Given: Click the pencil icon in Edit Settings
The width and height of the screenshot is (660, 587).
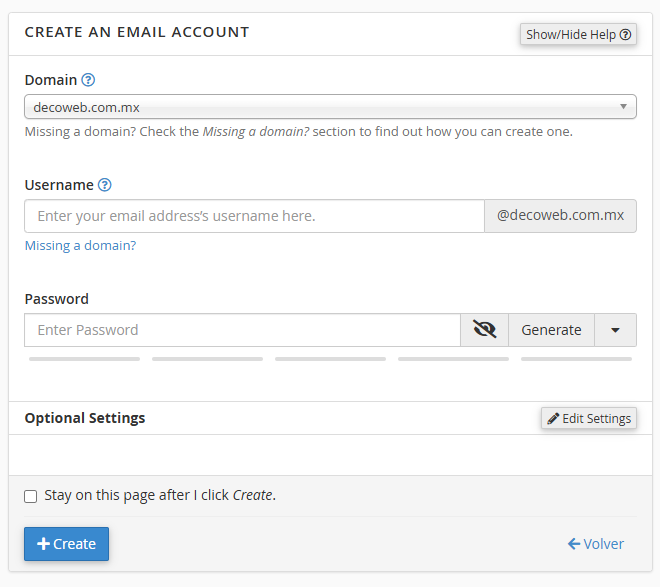Looking at the screenshot, I should click(552, 418).
